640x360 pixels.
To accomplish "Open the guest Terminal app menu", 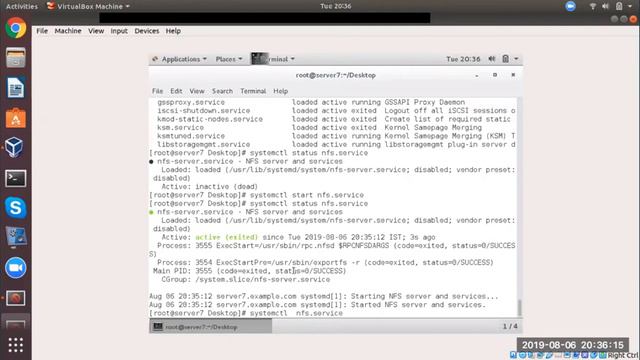I will 273,59.
